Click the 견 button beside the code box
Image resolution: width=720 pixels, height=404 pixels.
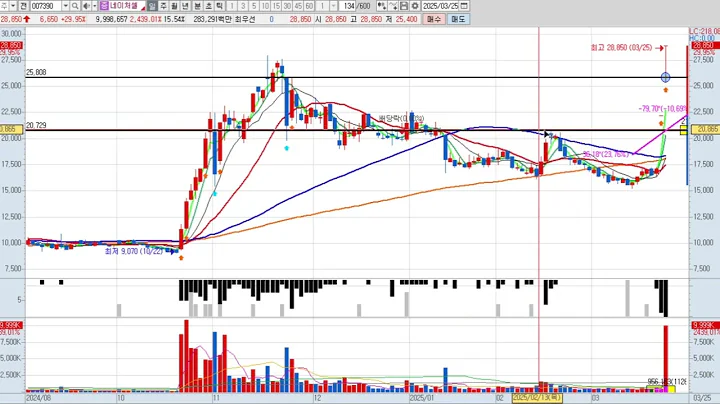[24, 6]
